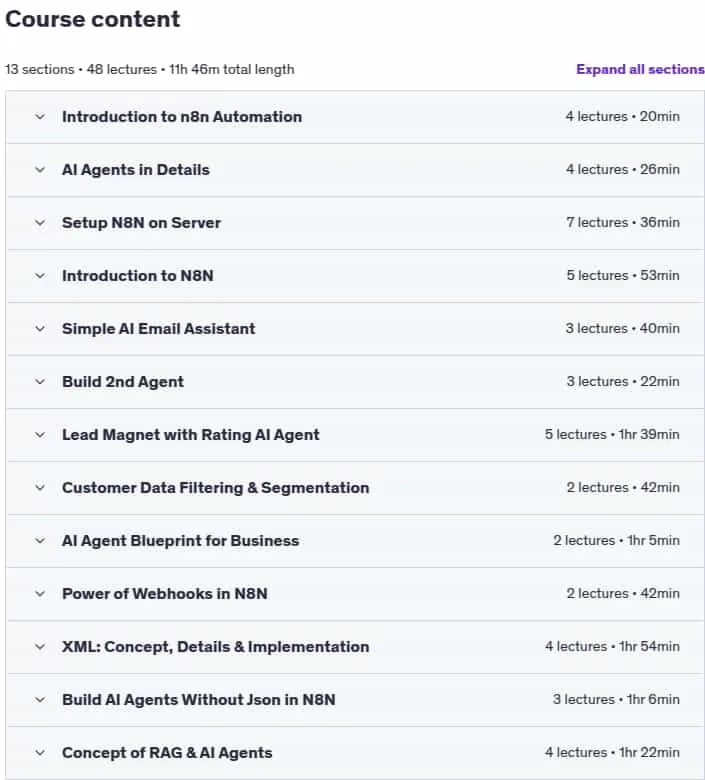Expand chevron next to AI Agents in Details
The width and height of the screenshot is (705, 780).
[40, 170]
